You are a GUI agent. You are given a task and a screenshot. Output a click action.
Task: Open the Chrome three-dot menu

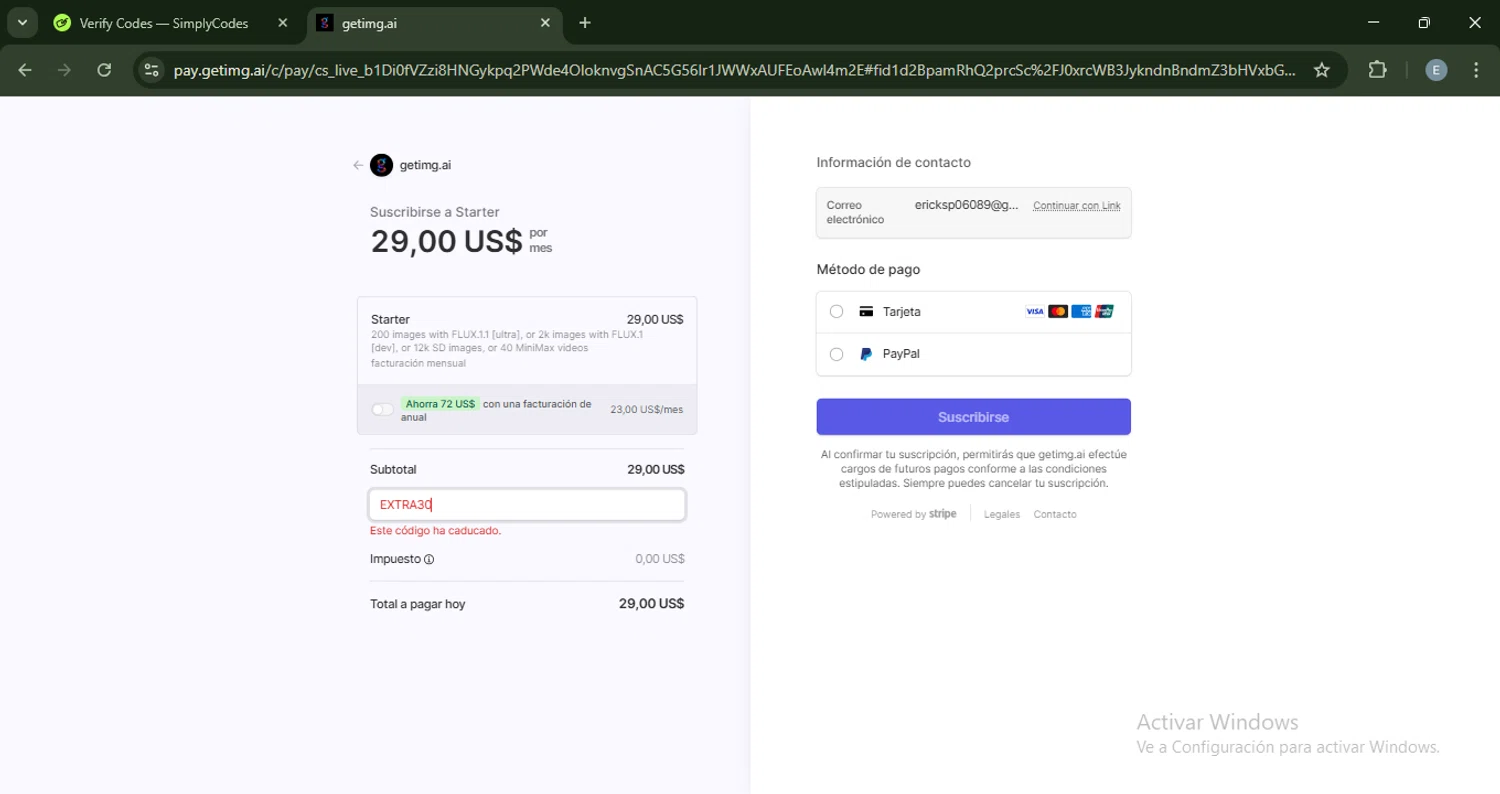tap(1476, 70)
